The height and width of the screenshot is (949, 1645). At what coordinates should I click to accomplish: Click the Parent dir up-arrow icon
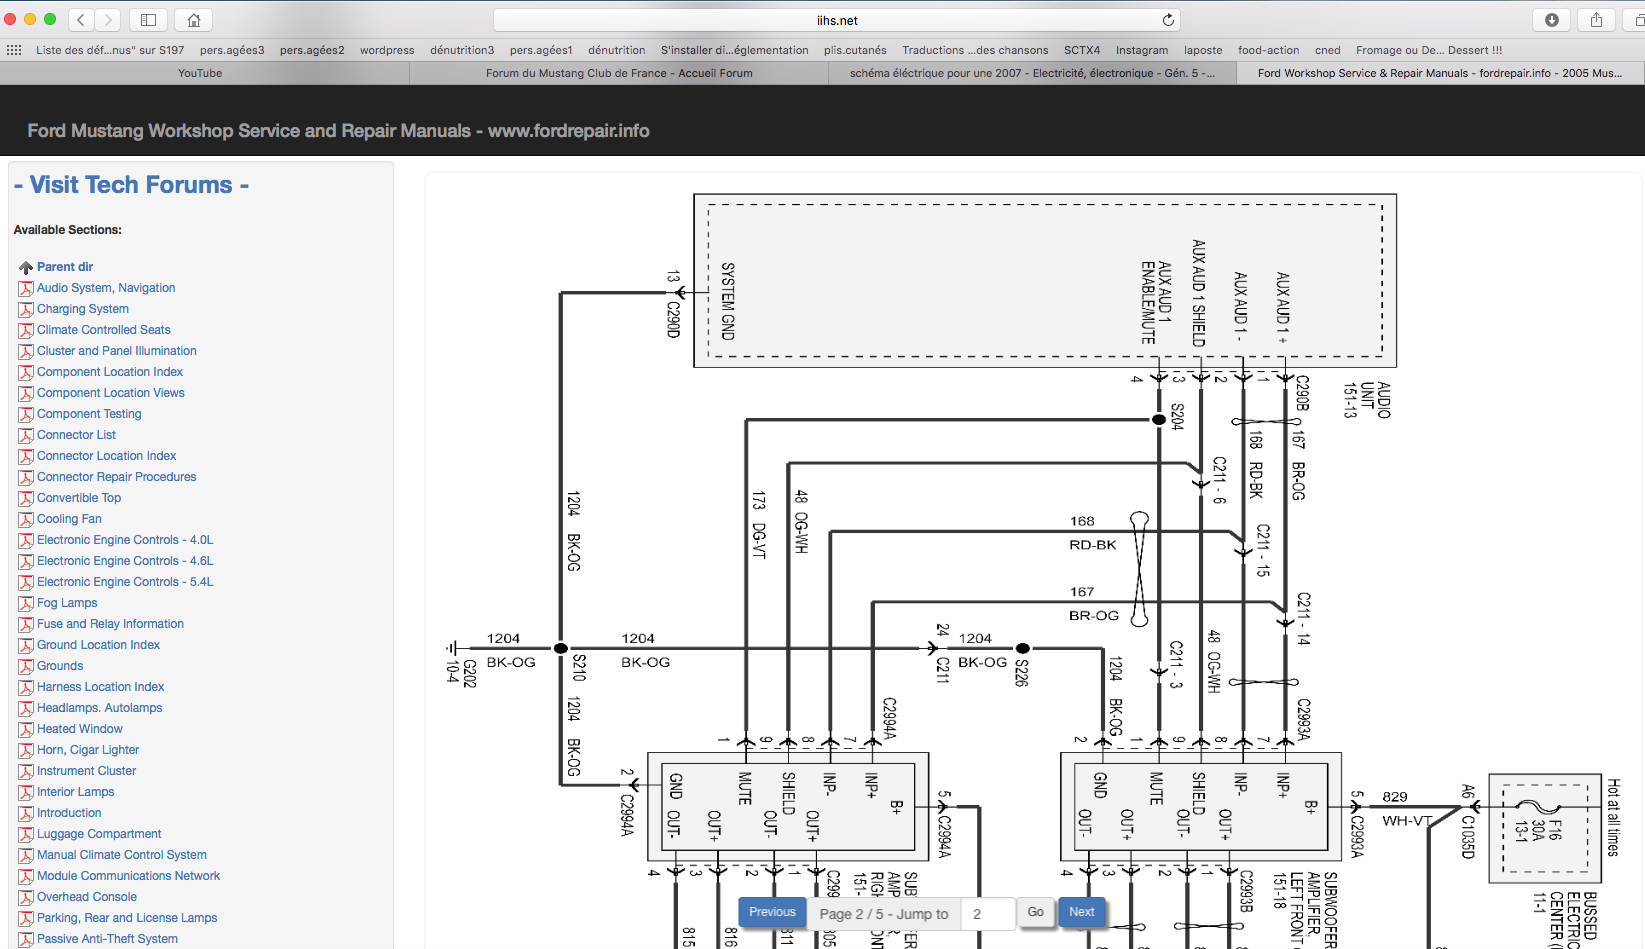26,267
